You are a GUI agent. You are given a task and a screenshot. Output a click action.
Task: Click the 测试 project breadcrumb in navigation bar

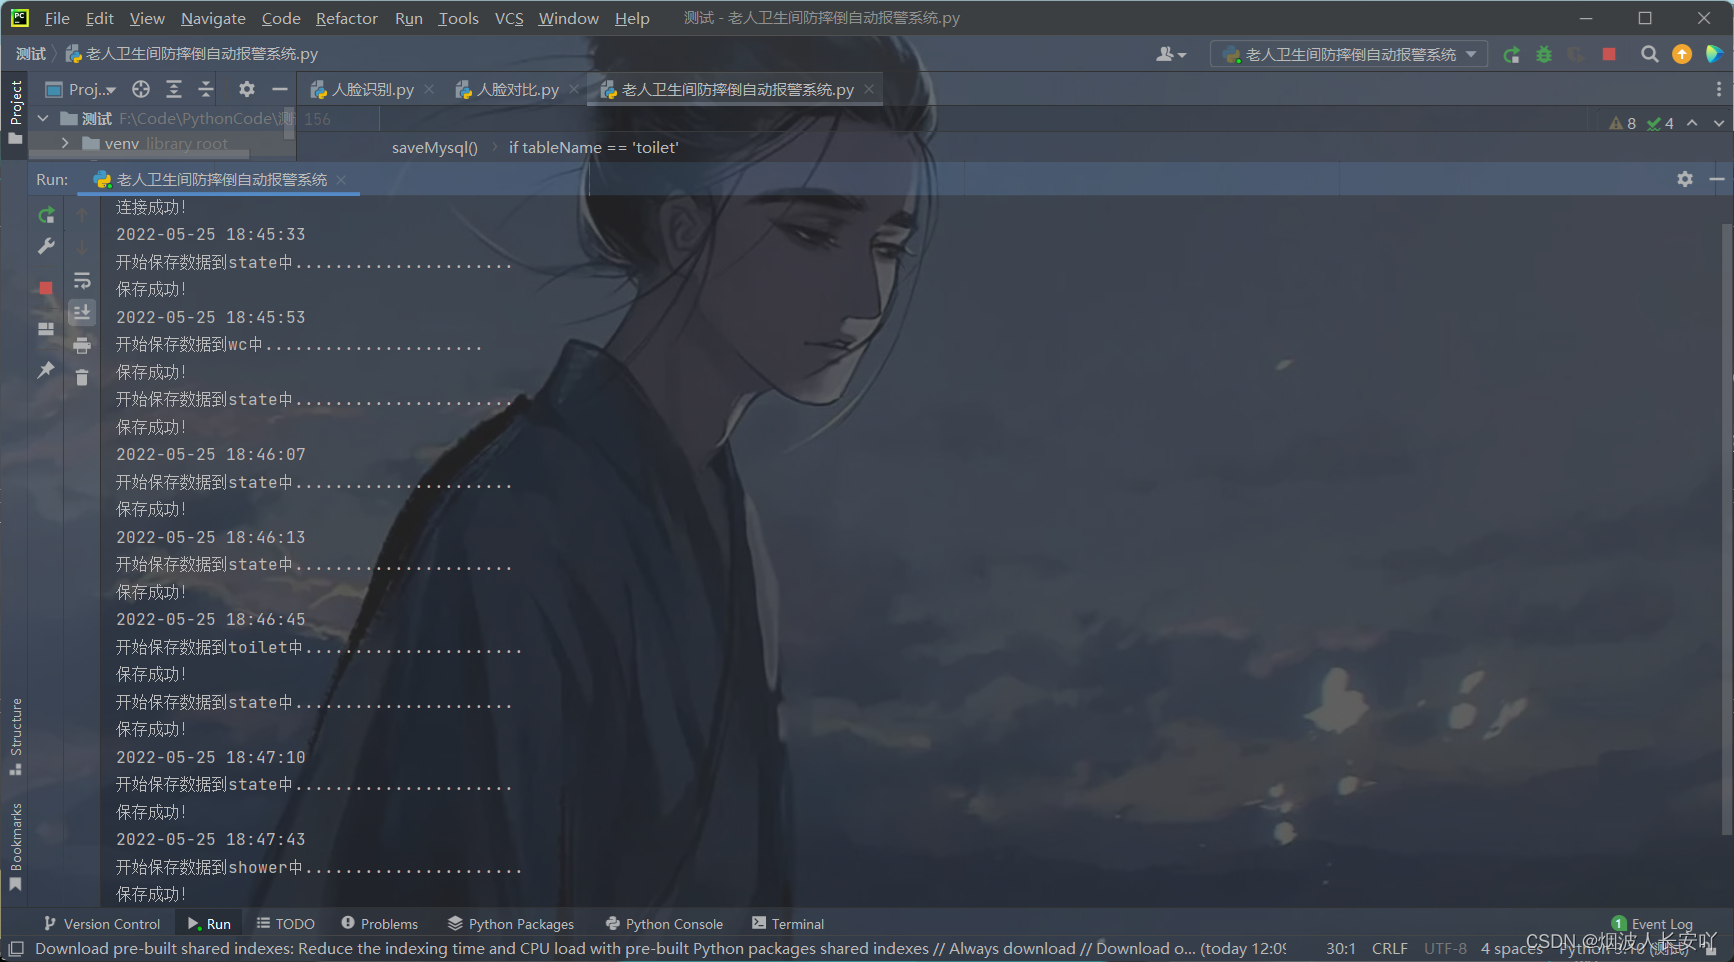click(x=31, y=54)
